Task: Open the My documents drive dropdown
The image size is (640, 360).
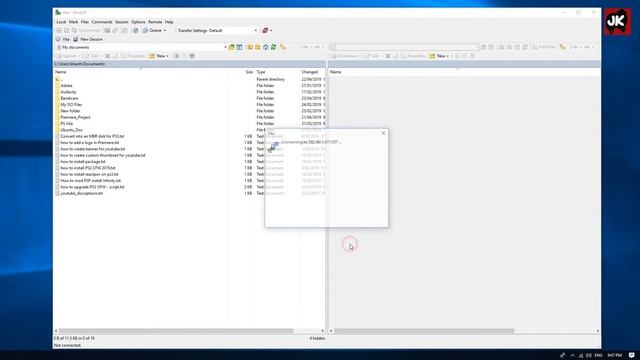Action: click(141, 47)
